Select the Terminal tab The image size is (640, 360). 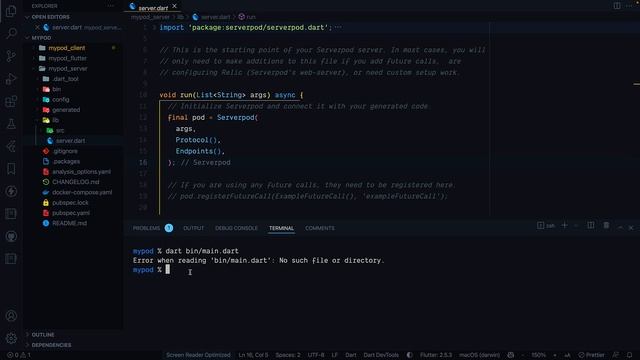click(x=281, y=228)
